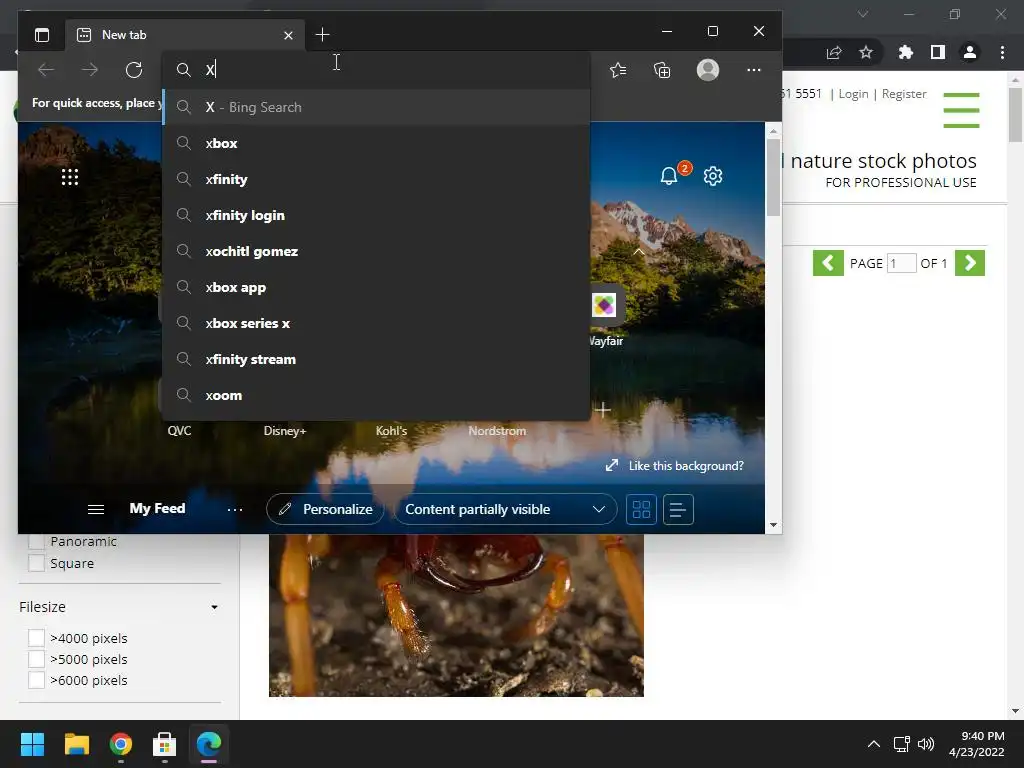
Task: Open Edge Collections icon
Action: coord(662,70)
